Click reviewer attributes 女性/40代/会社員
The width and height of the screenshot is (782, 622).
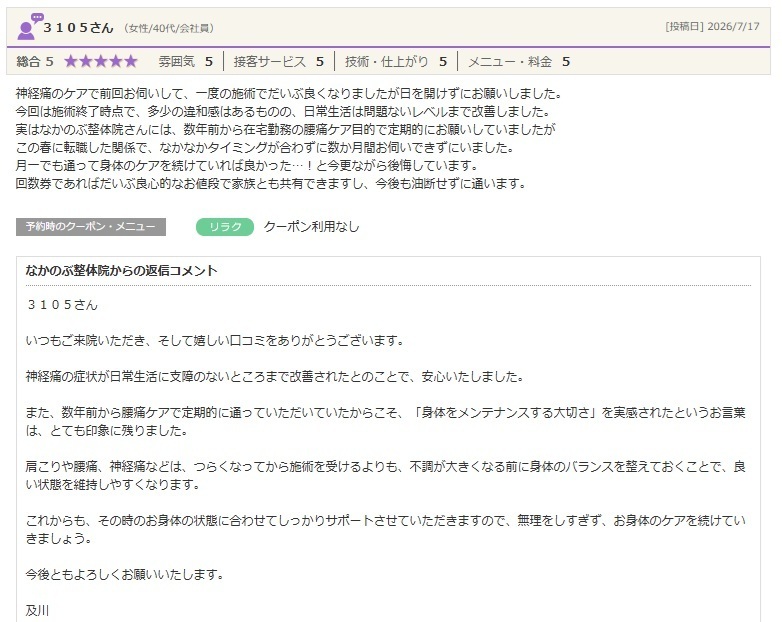[170, 28]
